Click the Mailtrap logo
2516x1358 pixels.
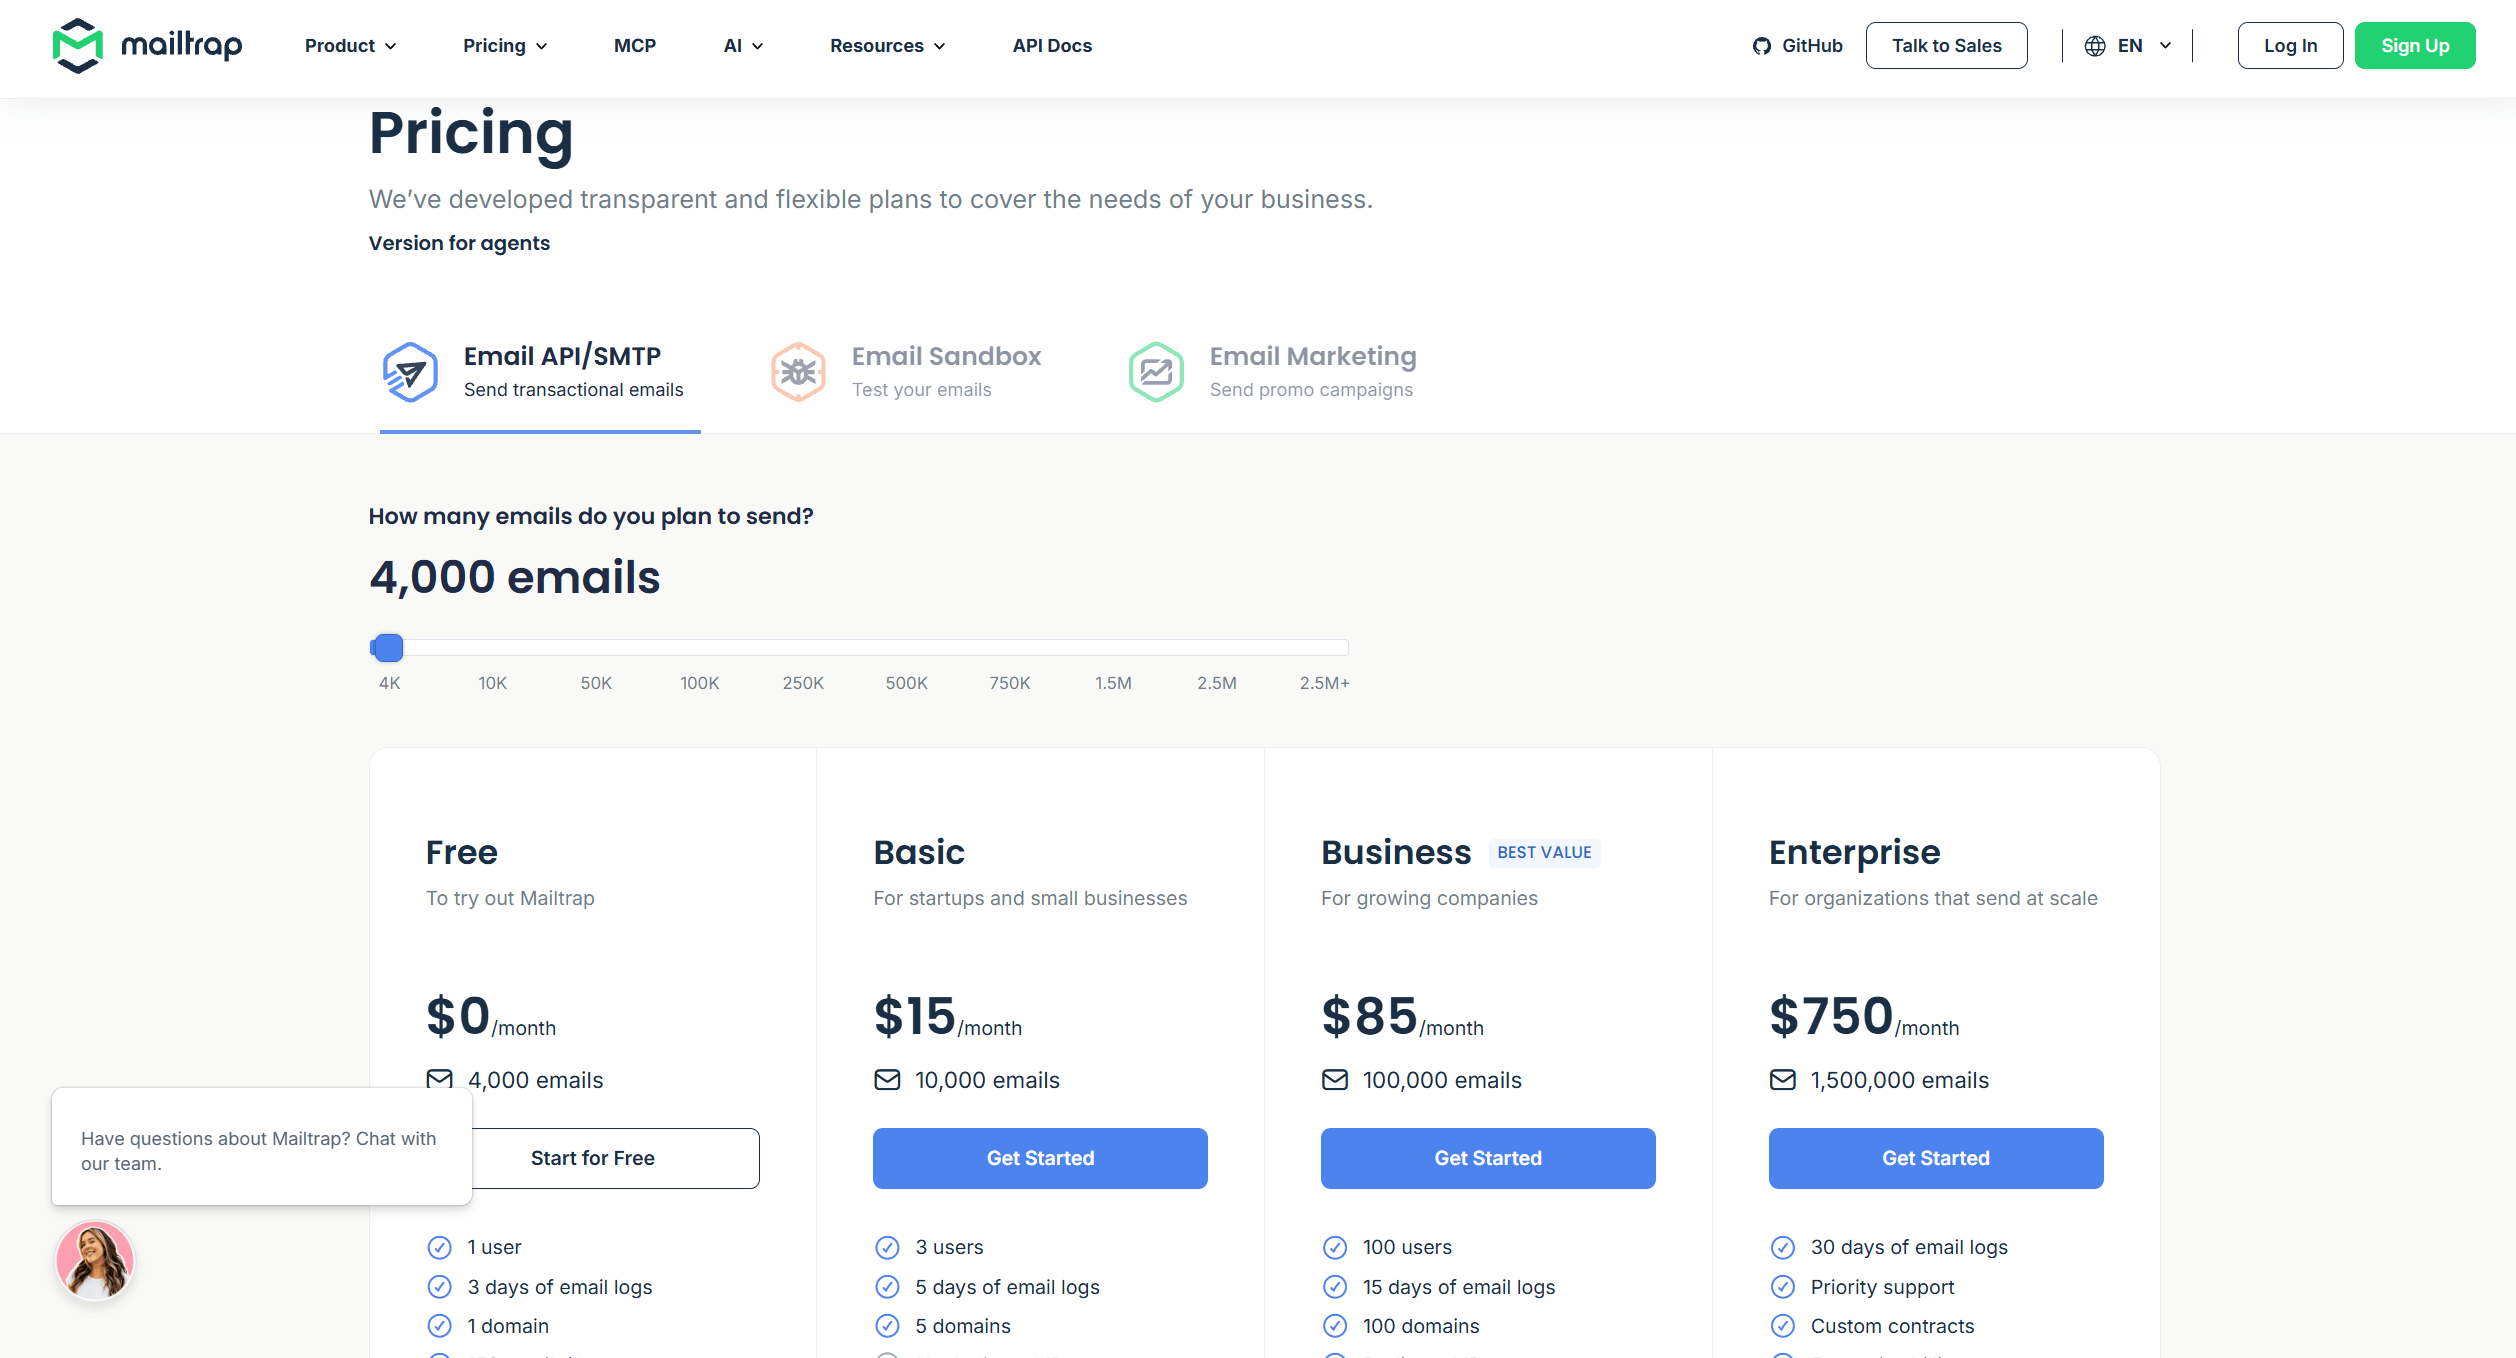pos(147,45)
